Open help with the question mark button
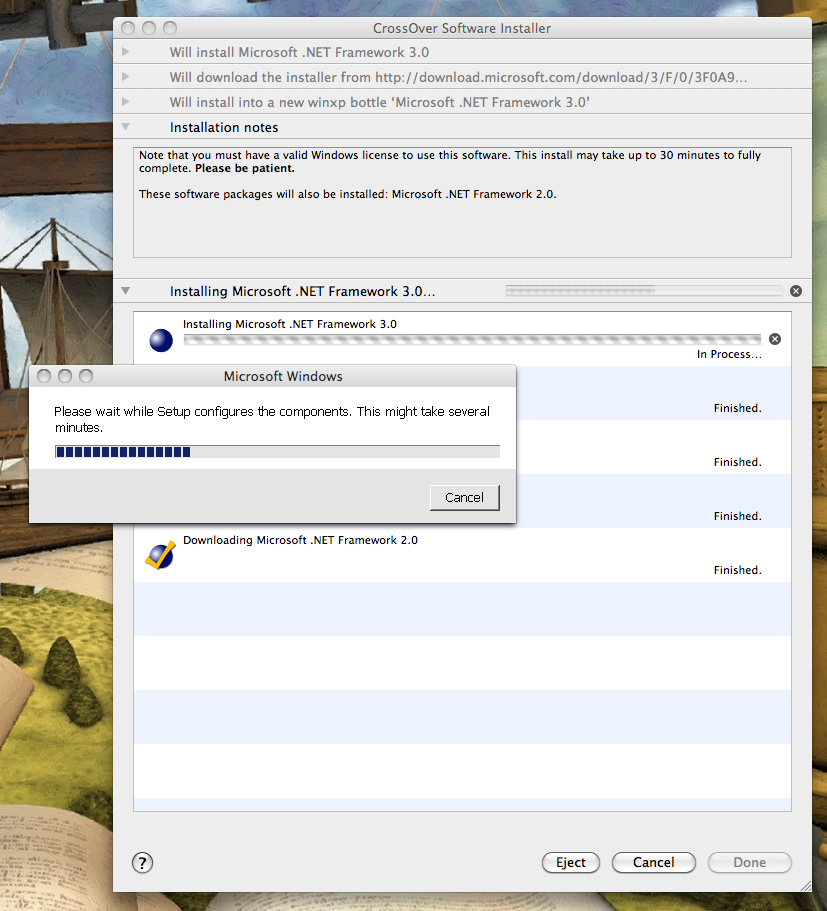Image resolution: width=827 pixels, height=911 pixels. pyautogui.click(x=142, y=862)
